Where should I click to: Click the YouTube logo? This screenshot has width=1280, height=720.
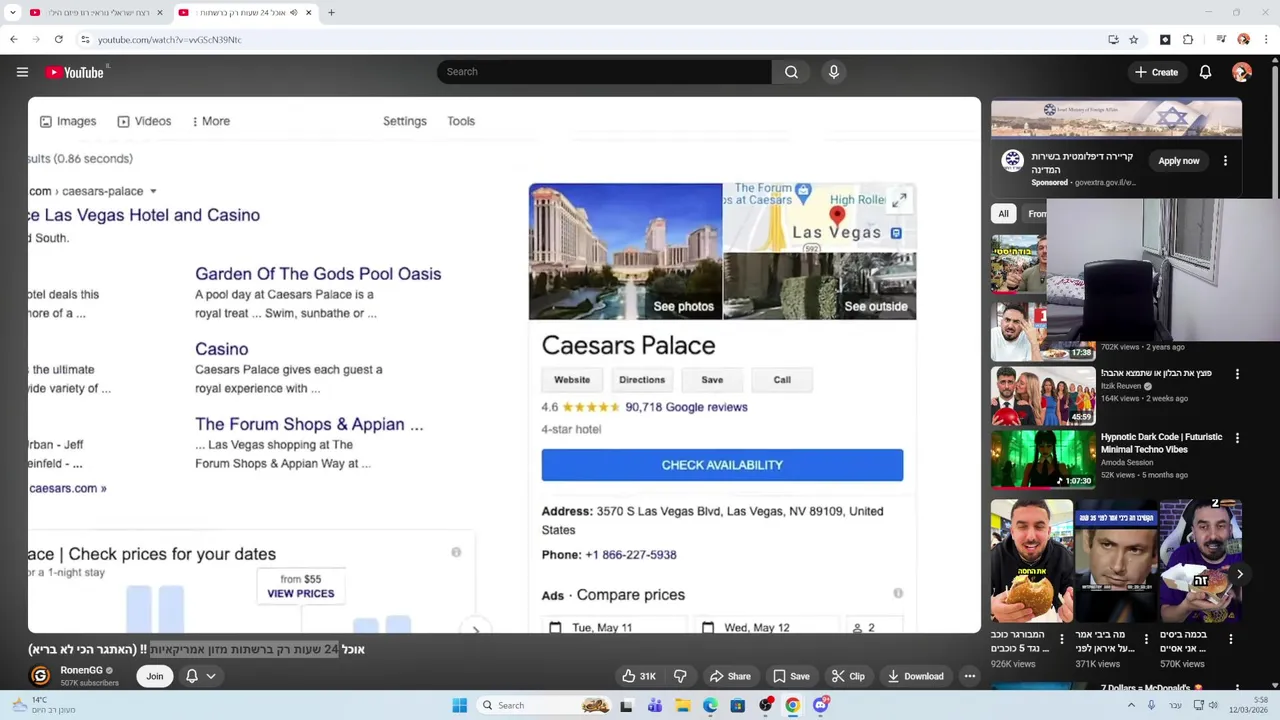pos(76,72)
